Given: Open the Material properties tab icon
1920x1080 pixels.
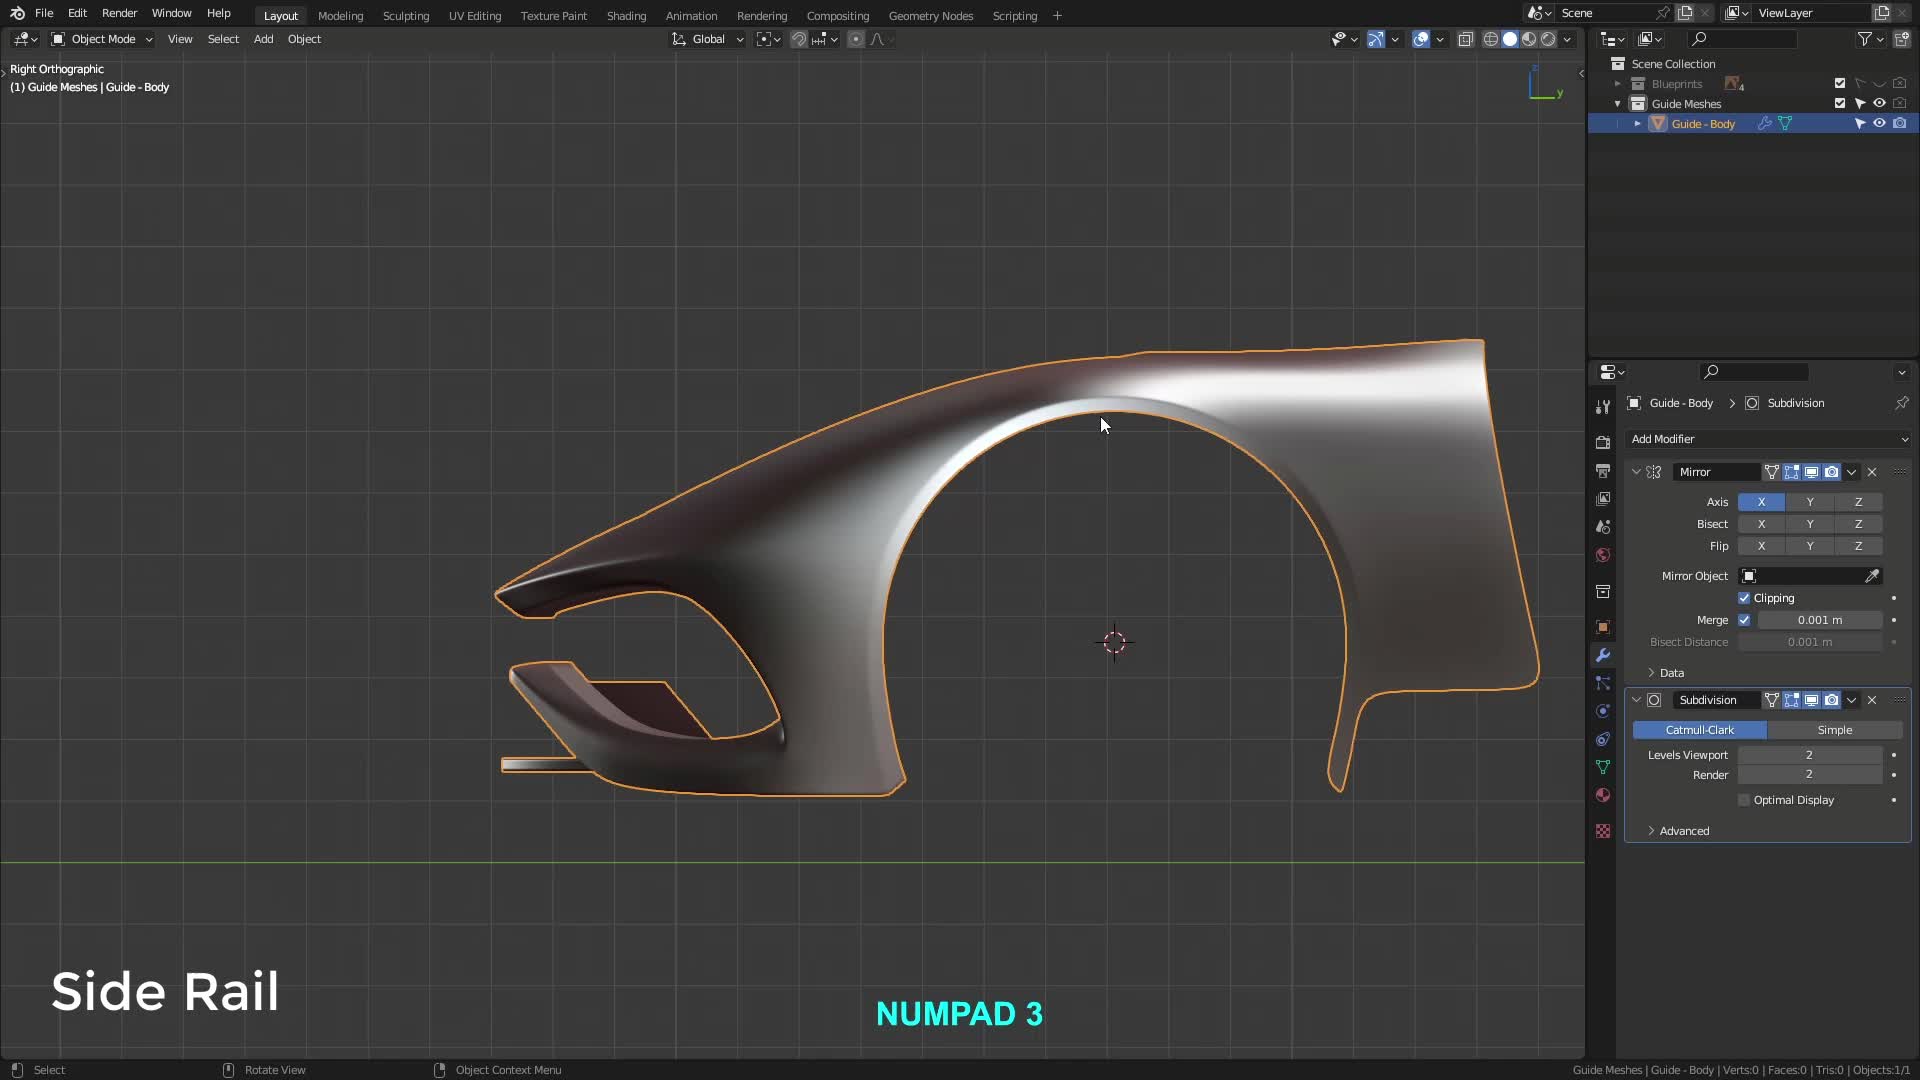Looking at the screenshot, I should [x=1603, y=795].
